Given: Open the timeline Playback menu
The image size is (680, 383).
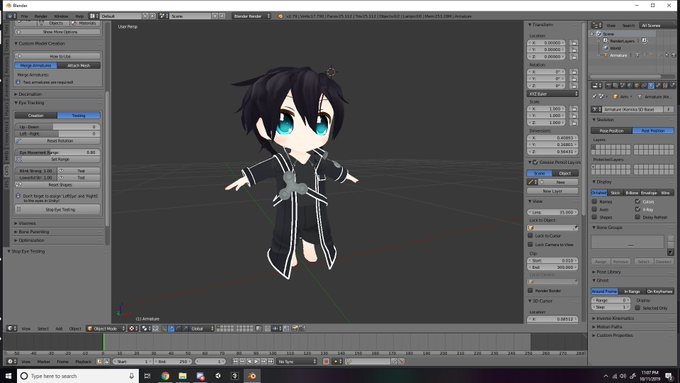Looking at the screenshot, I should point(83,362).
